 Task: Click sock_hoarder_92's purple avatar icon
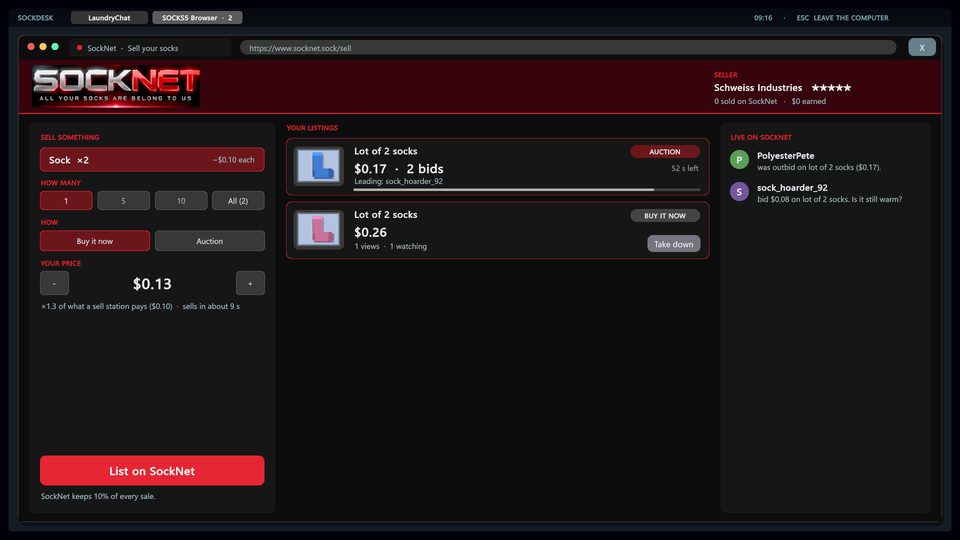[739, 192]
